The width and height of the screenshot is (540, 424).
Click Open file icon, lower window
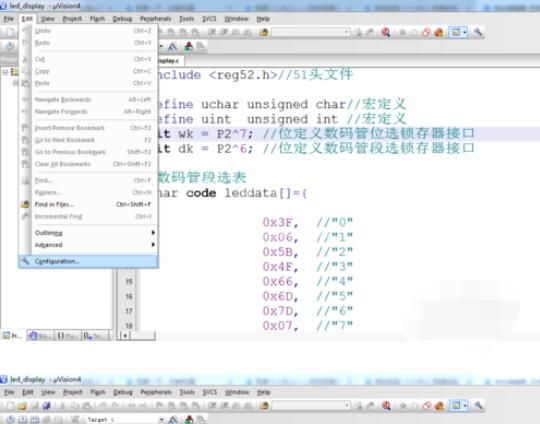(22, 405)
